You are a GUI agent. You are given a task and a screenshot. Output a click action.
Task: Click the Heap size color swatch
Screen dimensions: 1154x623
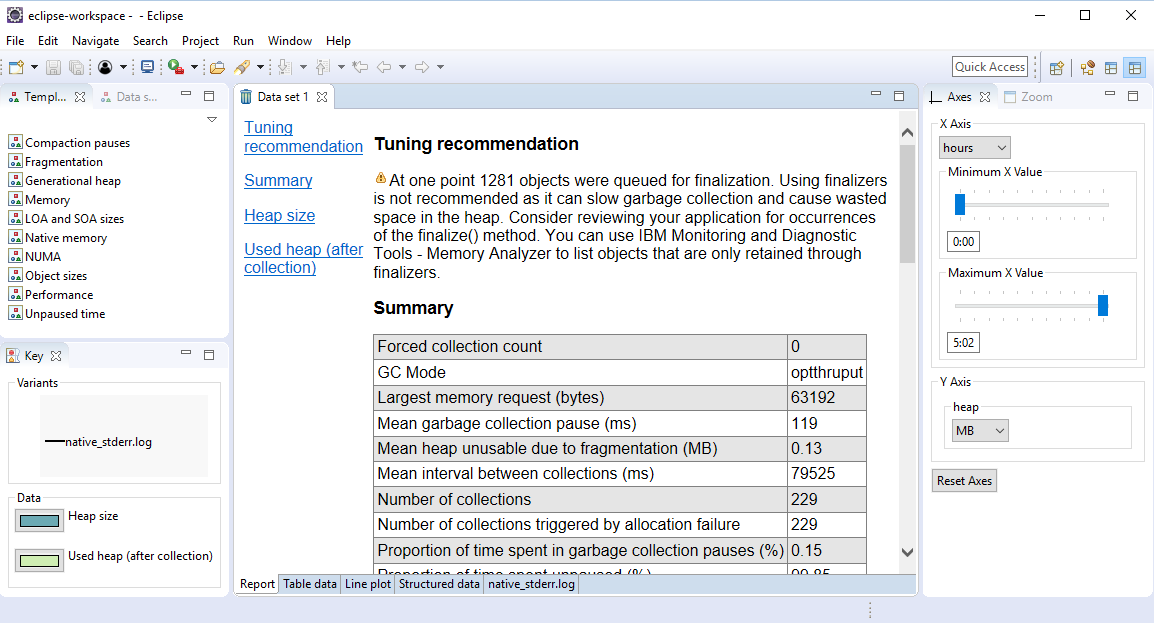pos(40,520)
